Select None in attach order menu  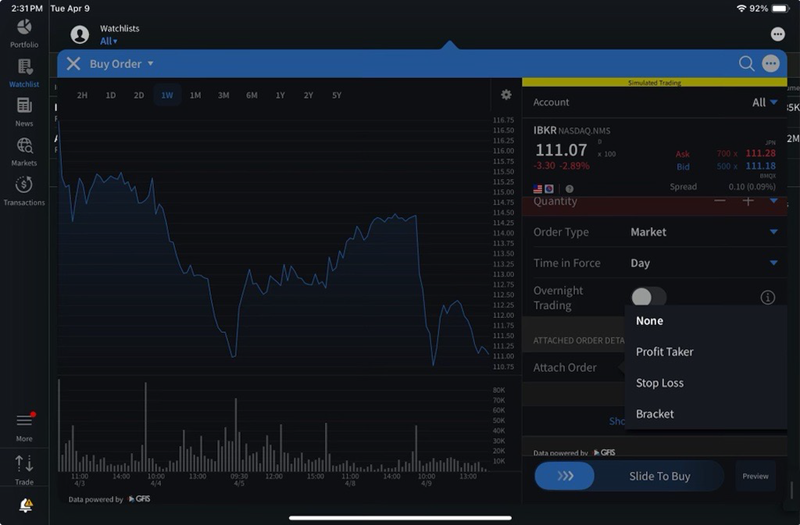706,321
